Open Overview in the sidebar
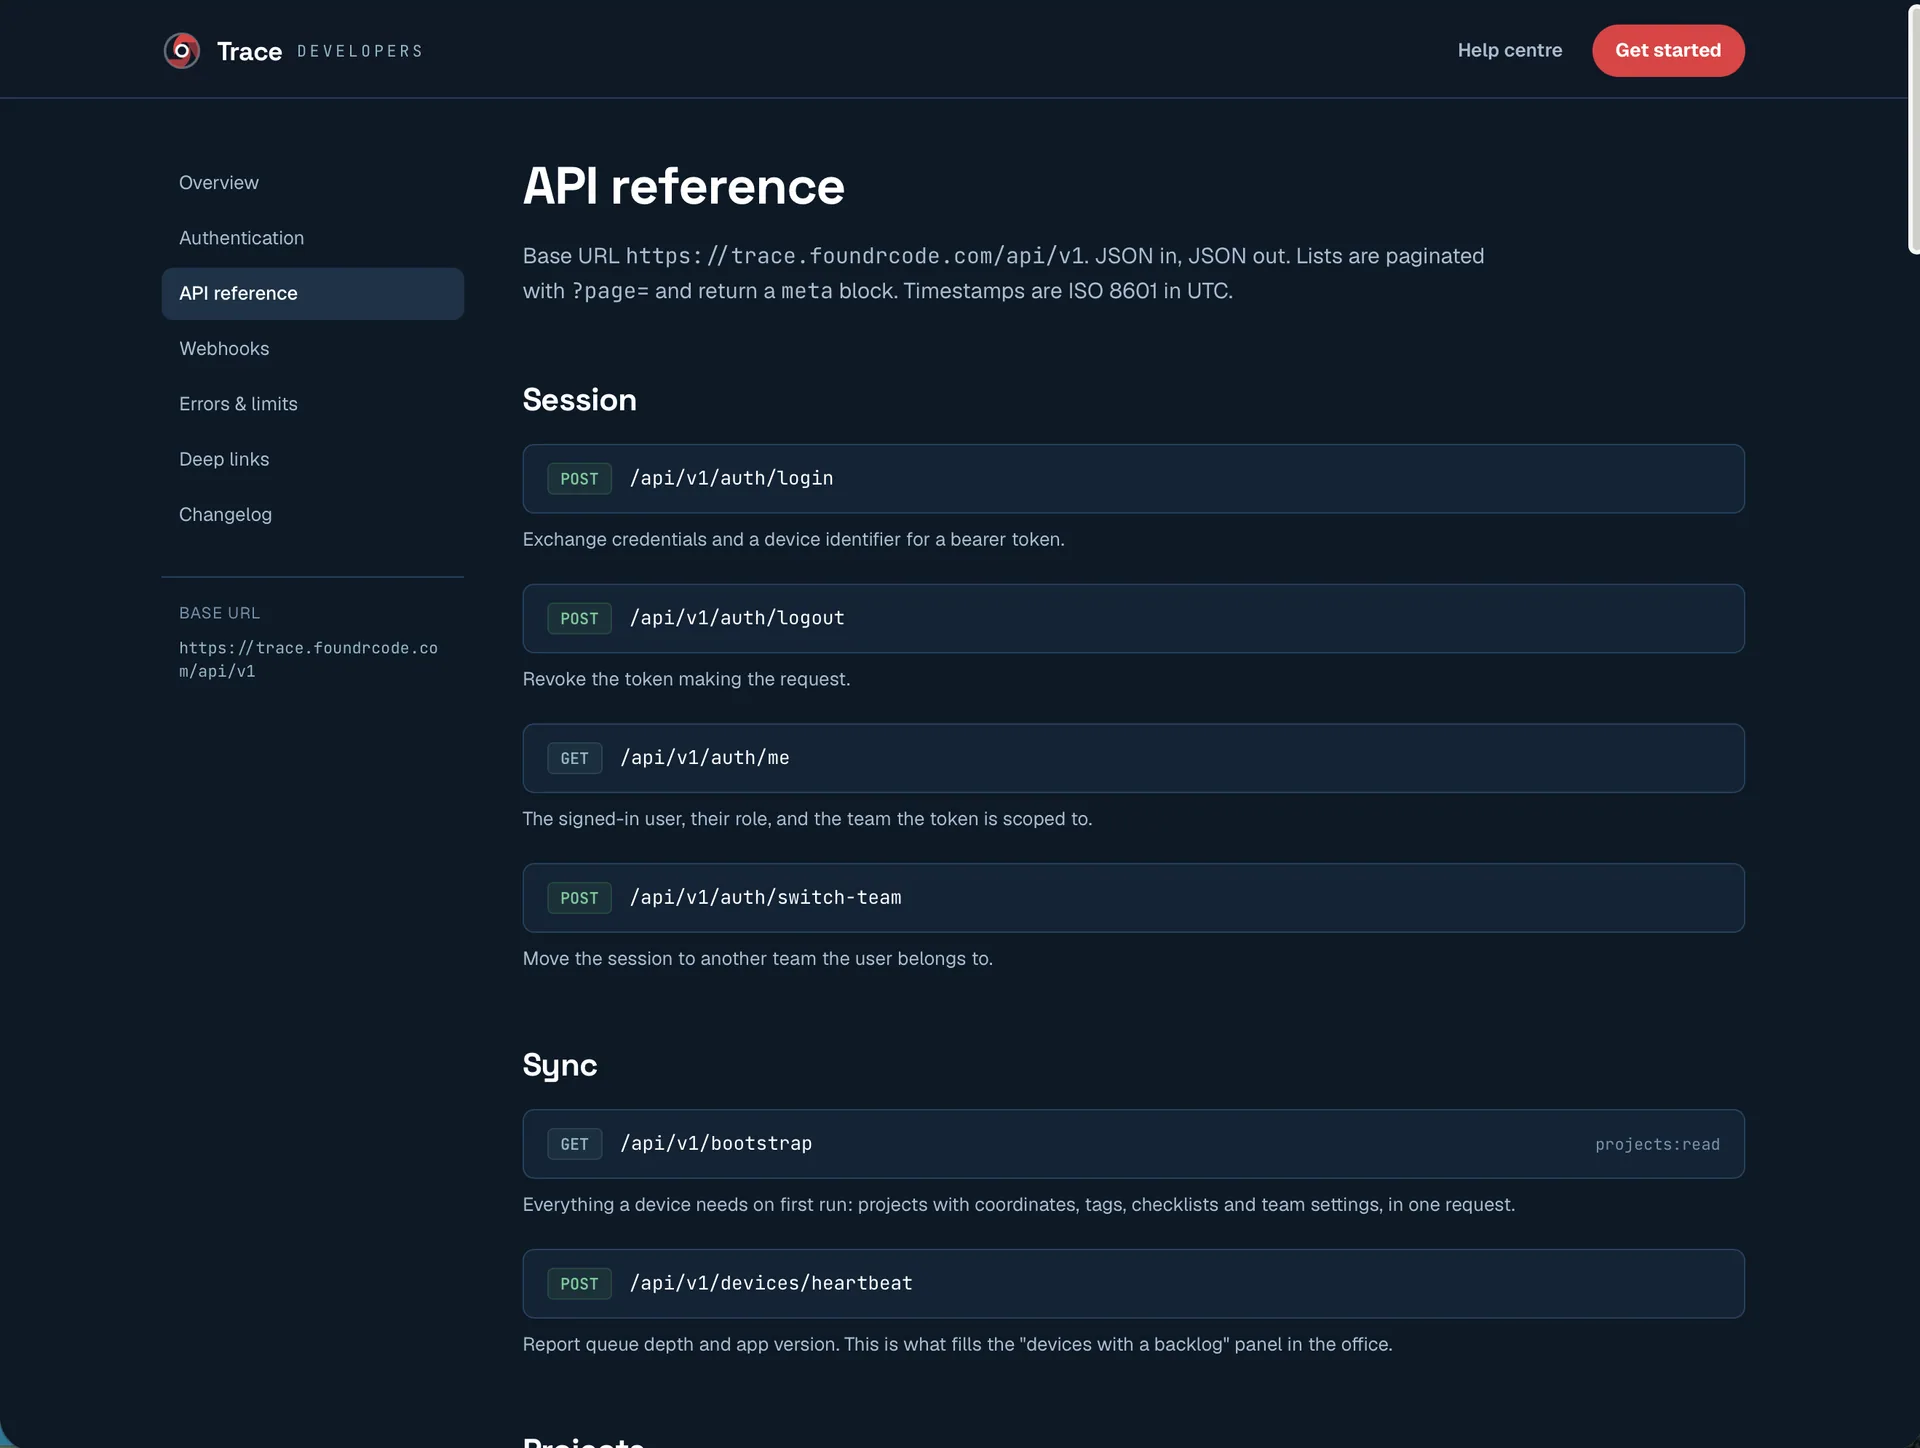The height and width of the screenshot is (1448, 1920). [312, 183]
